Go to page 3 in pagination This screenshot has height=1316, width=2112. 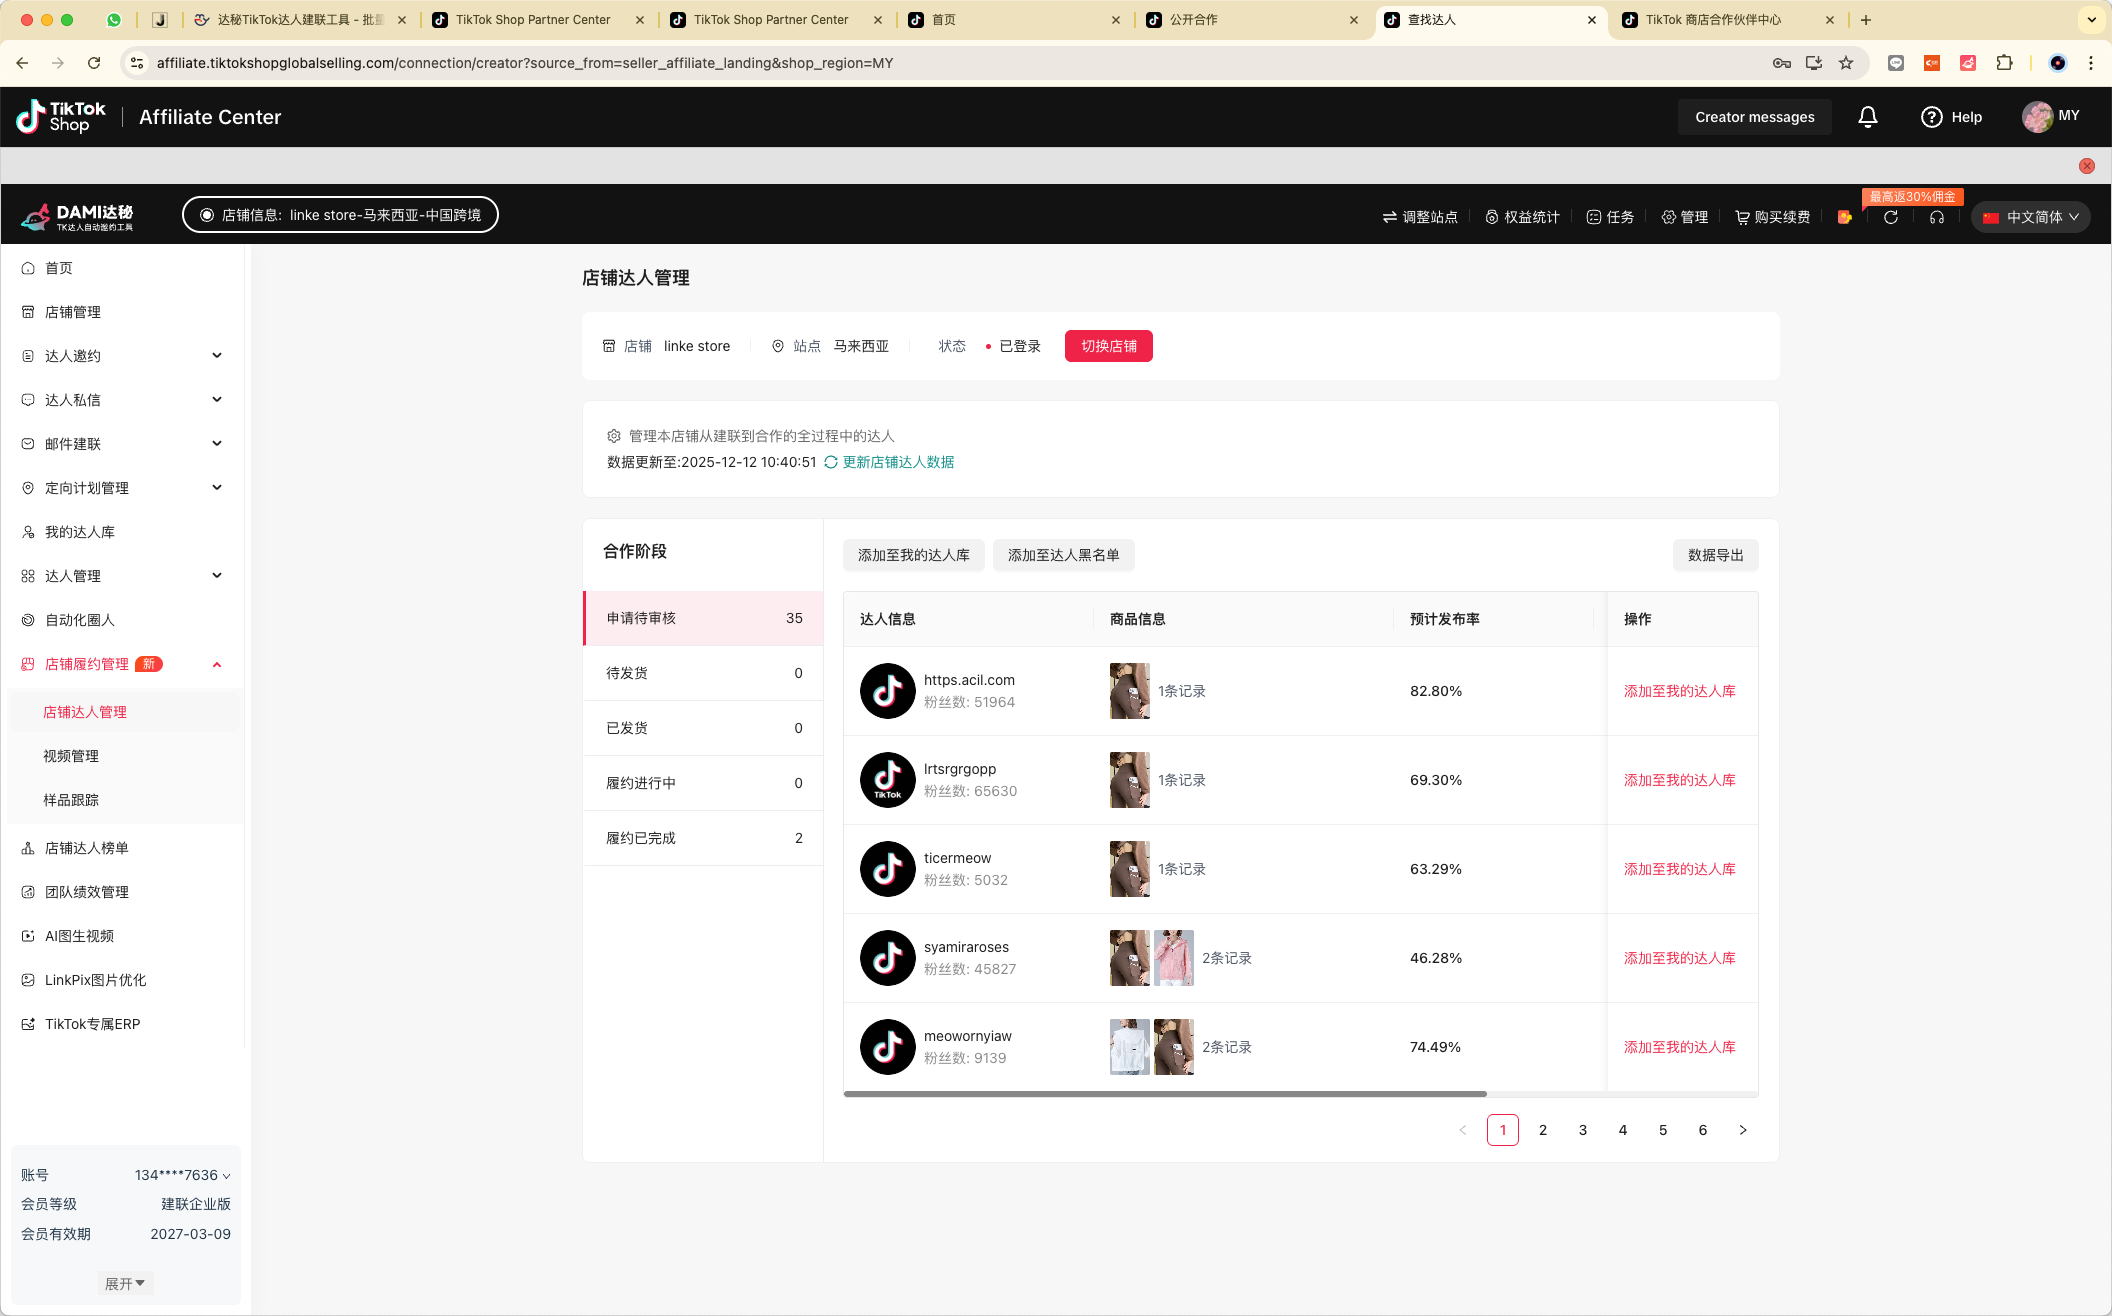[x=1583, y=1130]
